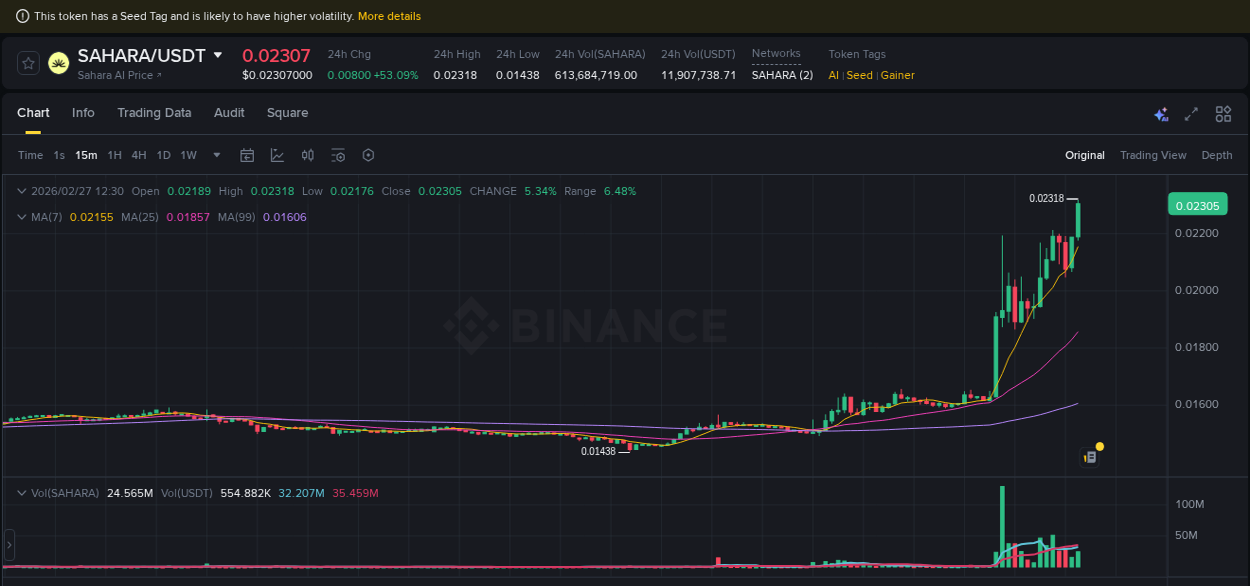Viewport: 1250px width, 586px height.
Task: Expand the chart to fullscreen
Action: click(x=1191, y=114)
